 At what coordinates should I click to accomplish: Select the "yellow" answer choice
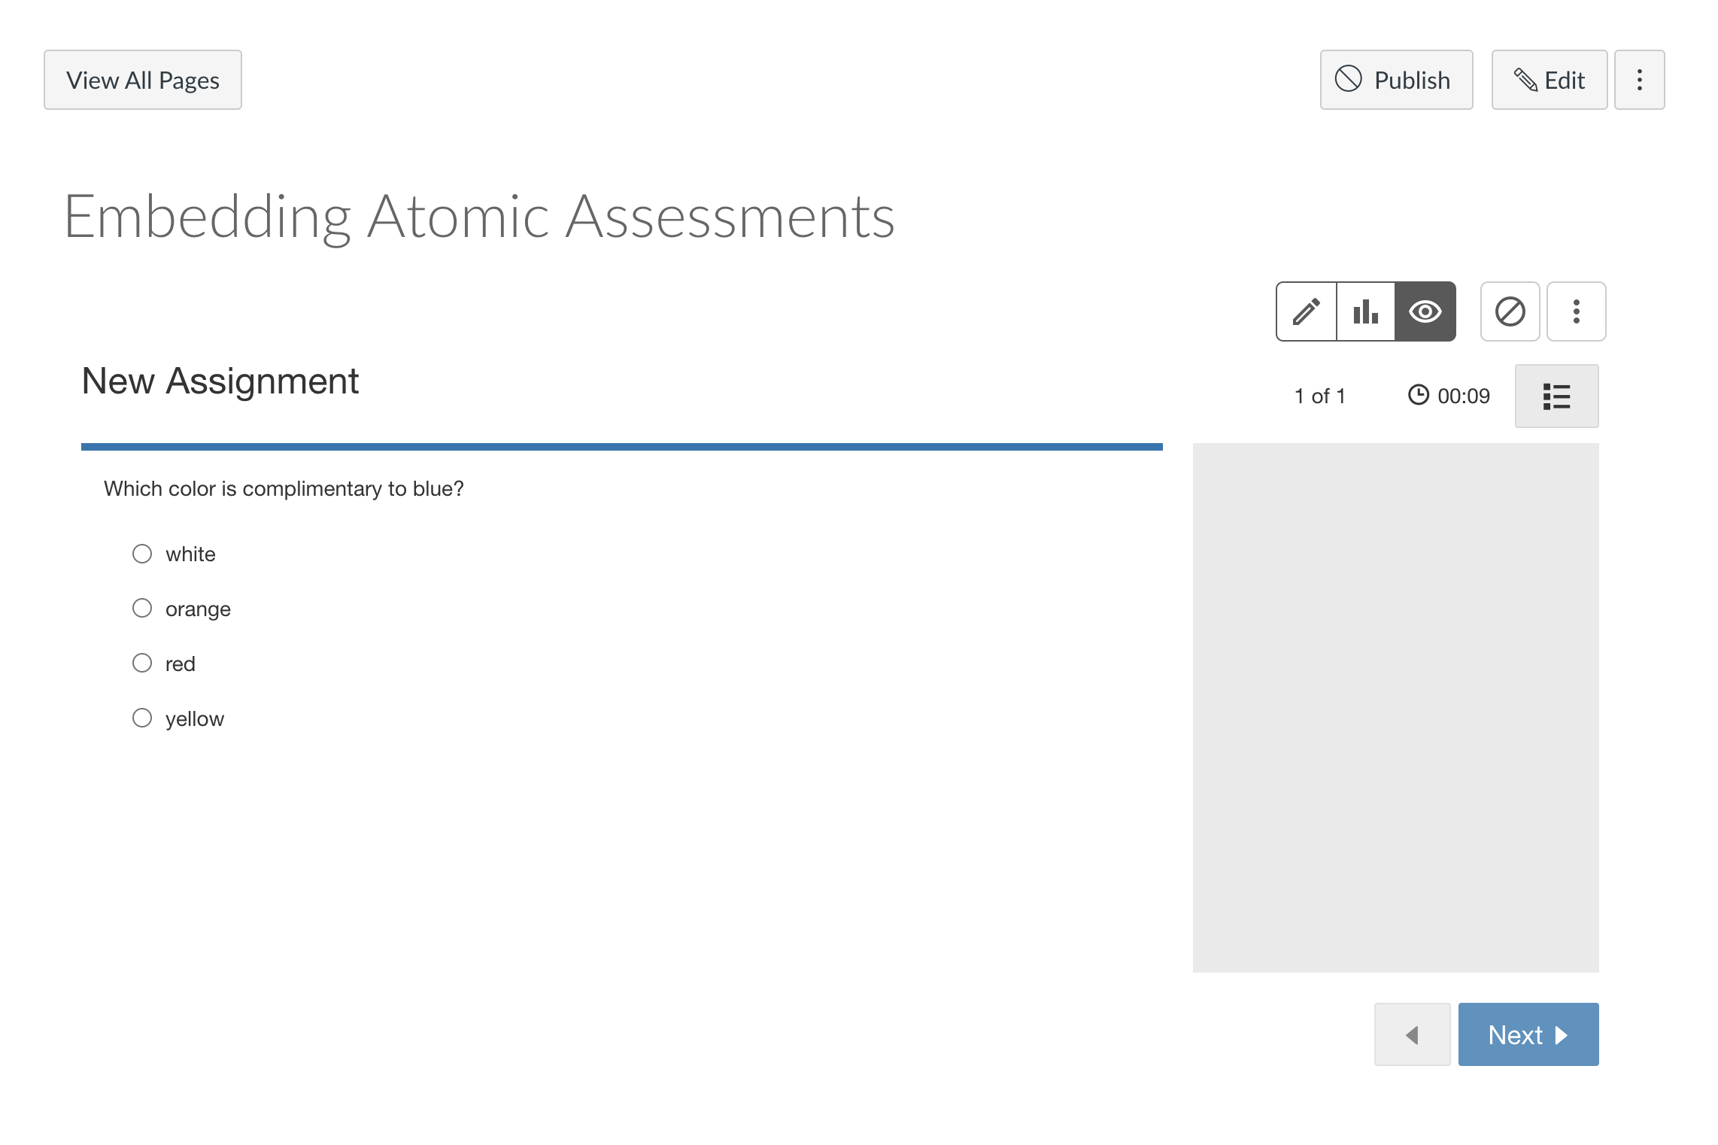[142, 717]
